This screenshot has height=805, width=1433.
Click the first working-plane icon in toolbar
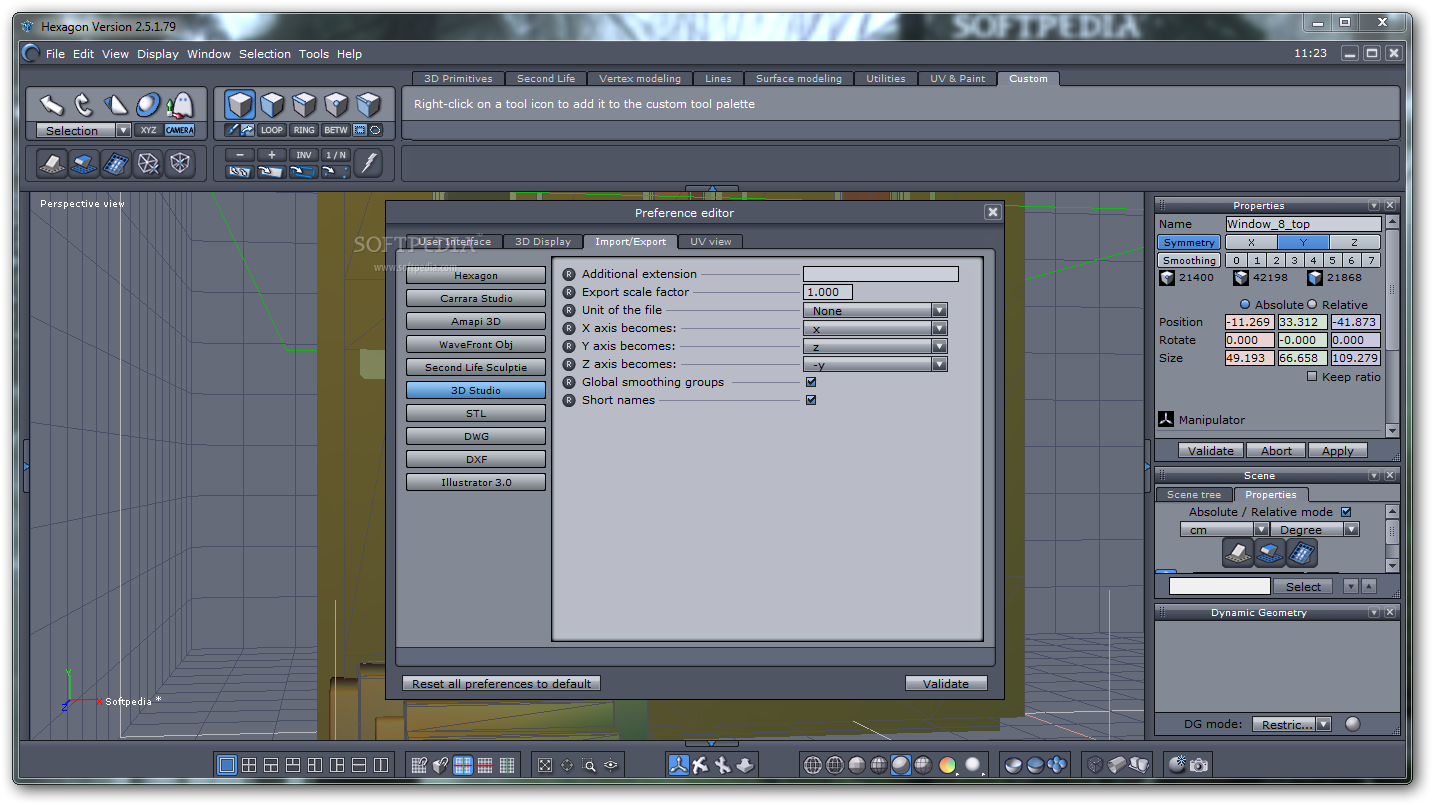pos(52,163)
